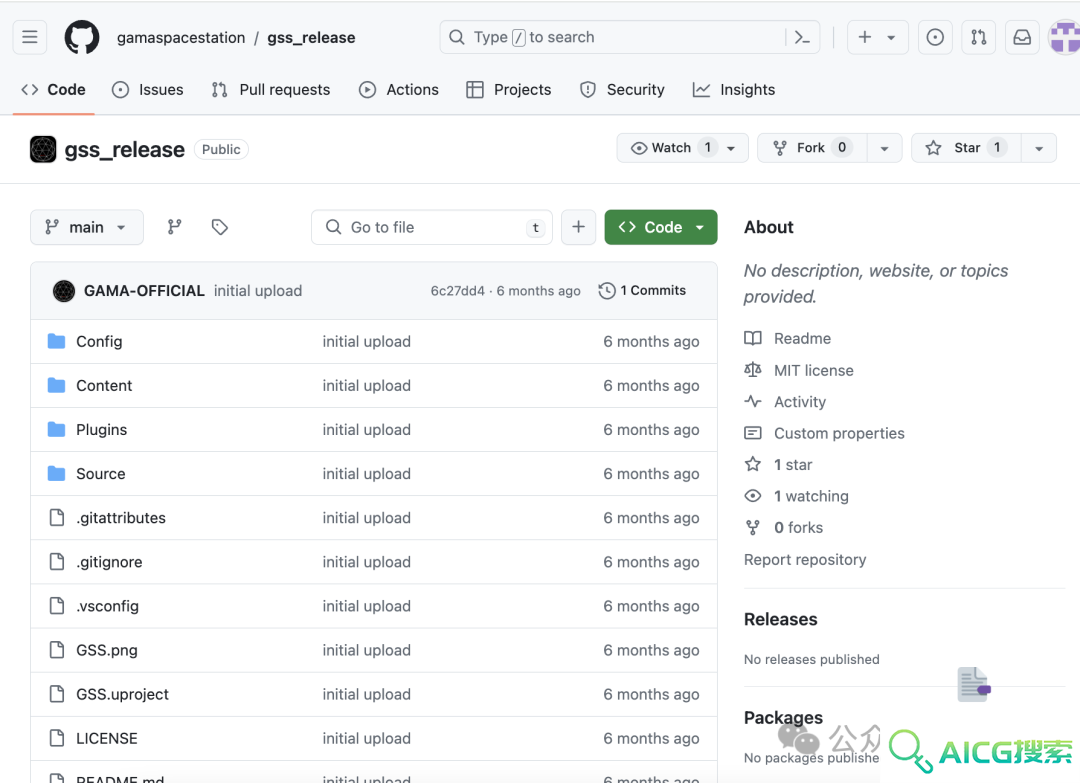Click the star icon next to 1 star
Screen dimensions: 1080x783
pos(753,464)
